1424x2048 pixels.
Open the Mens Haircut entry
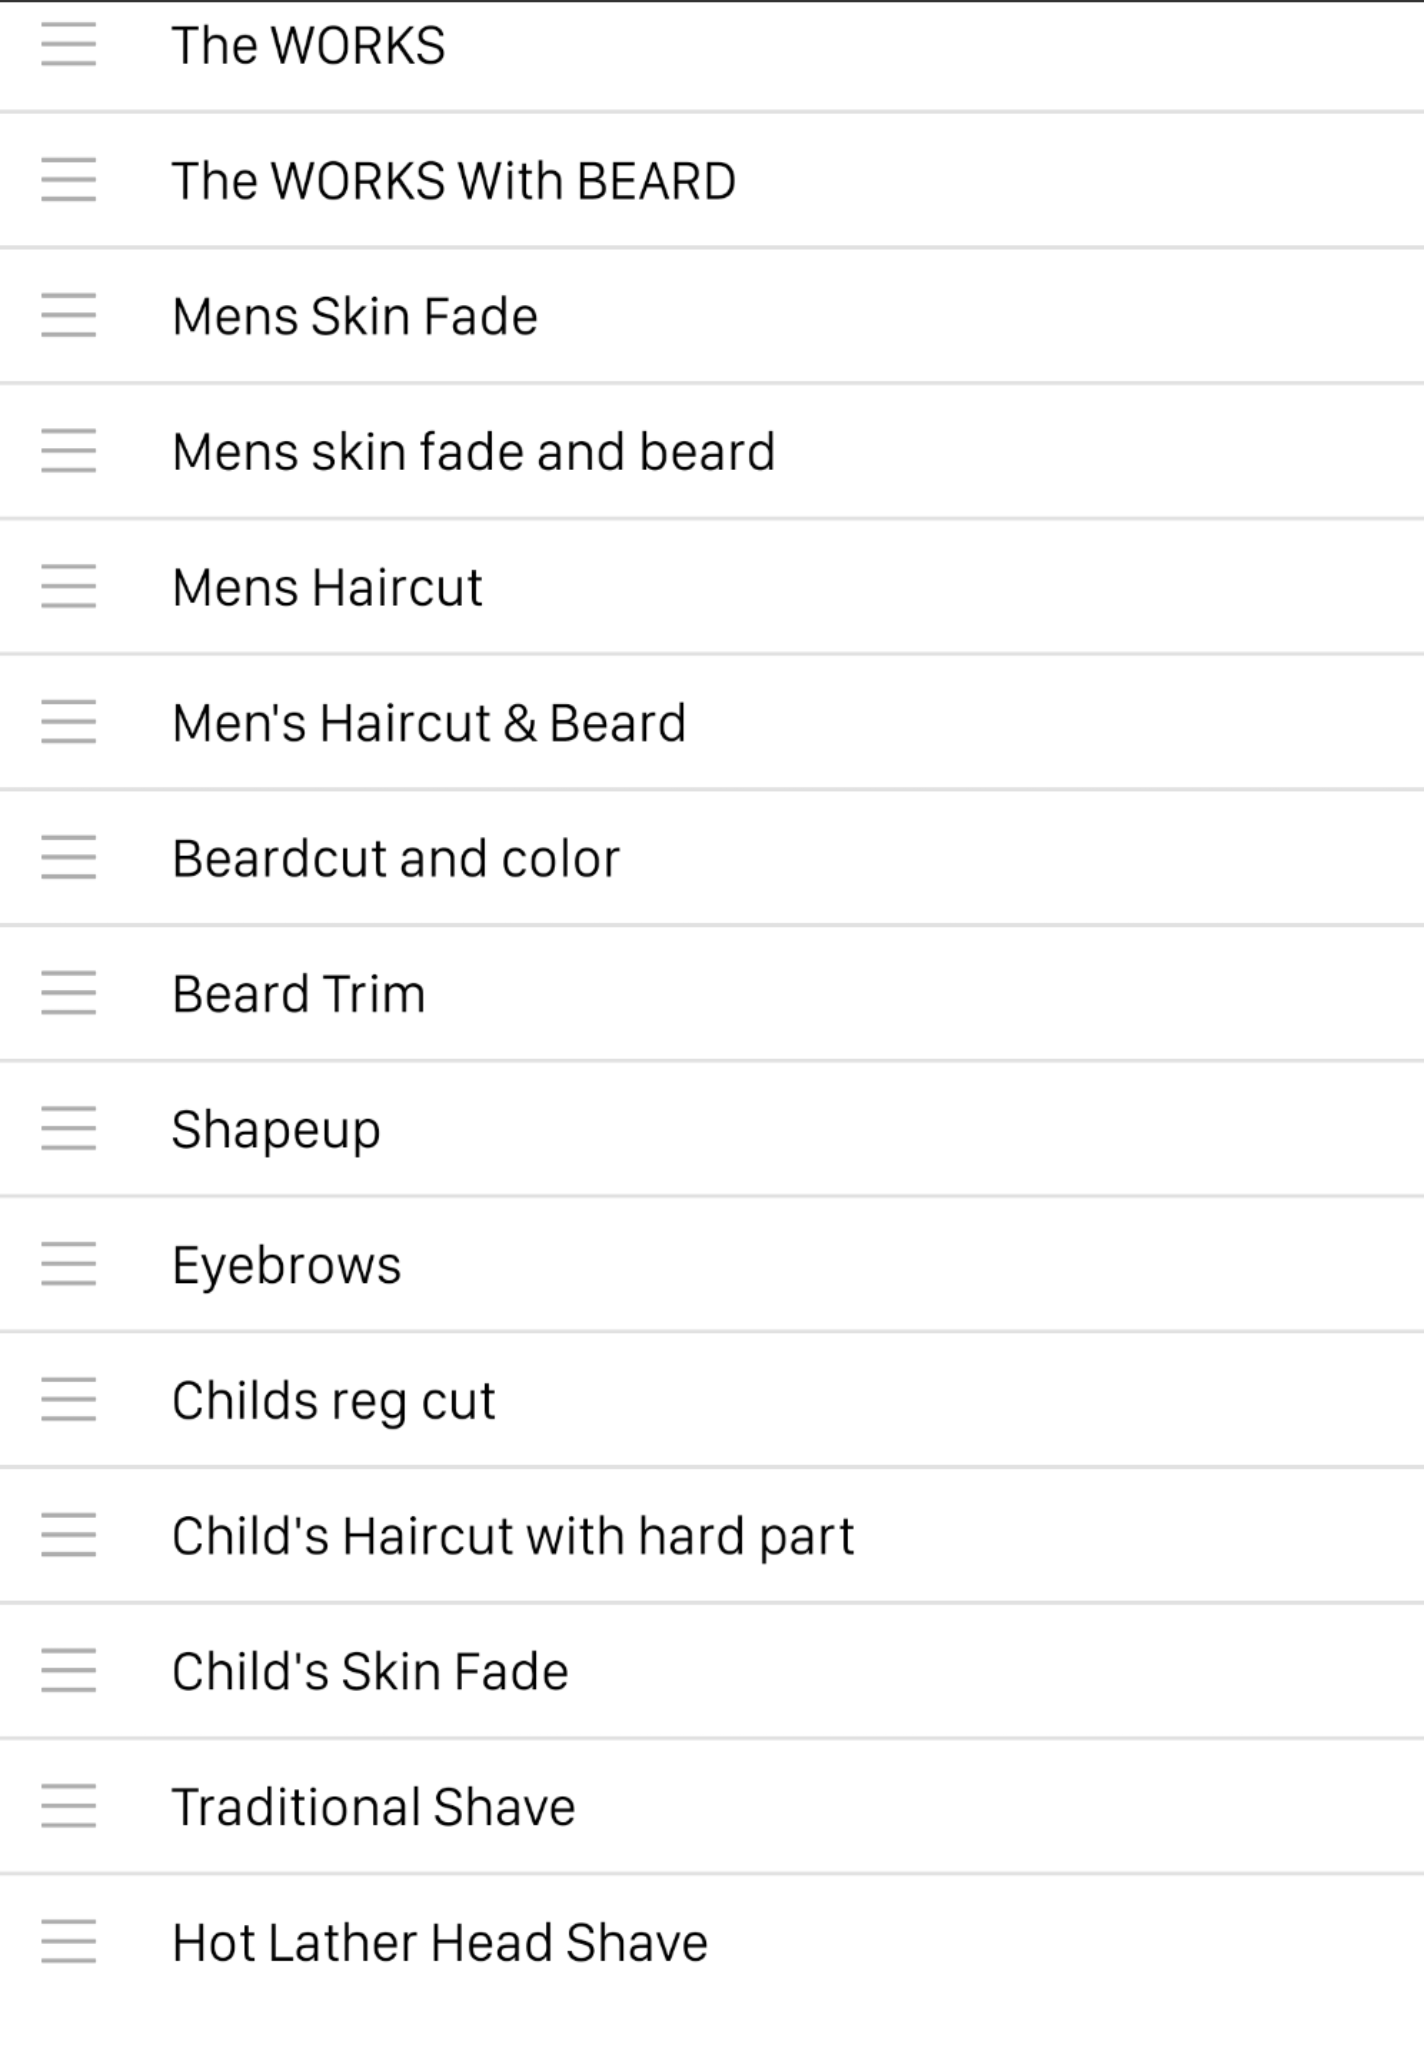coord(327,587)
